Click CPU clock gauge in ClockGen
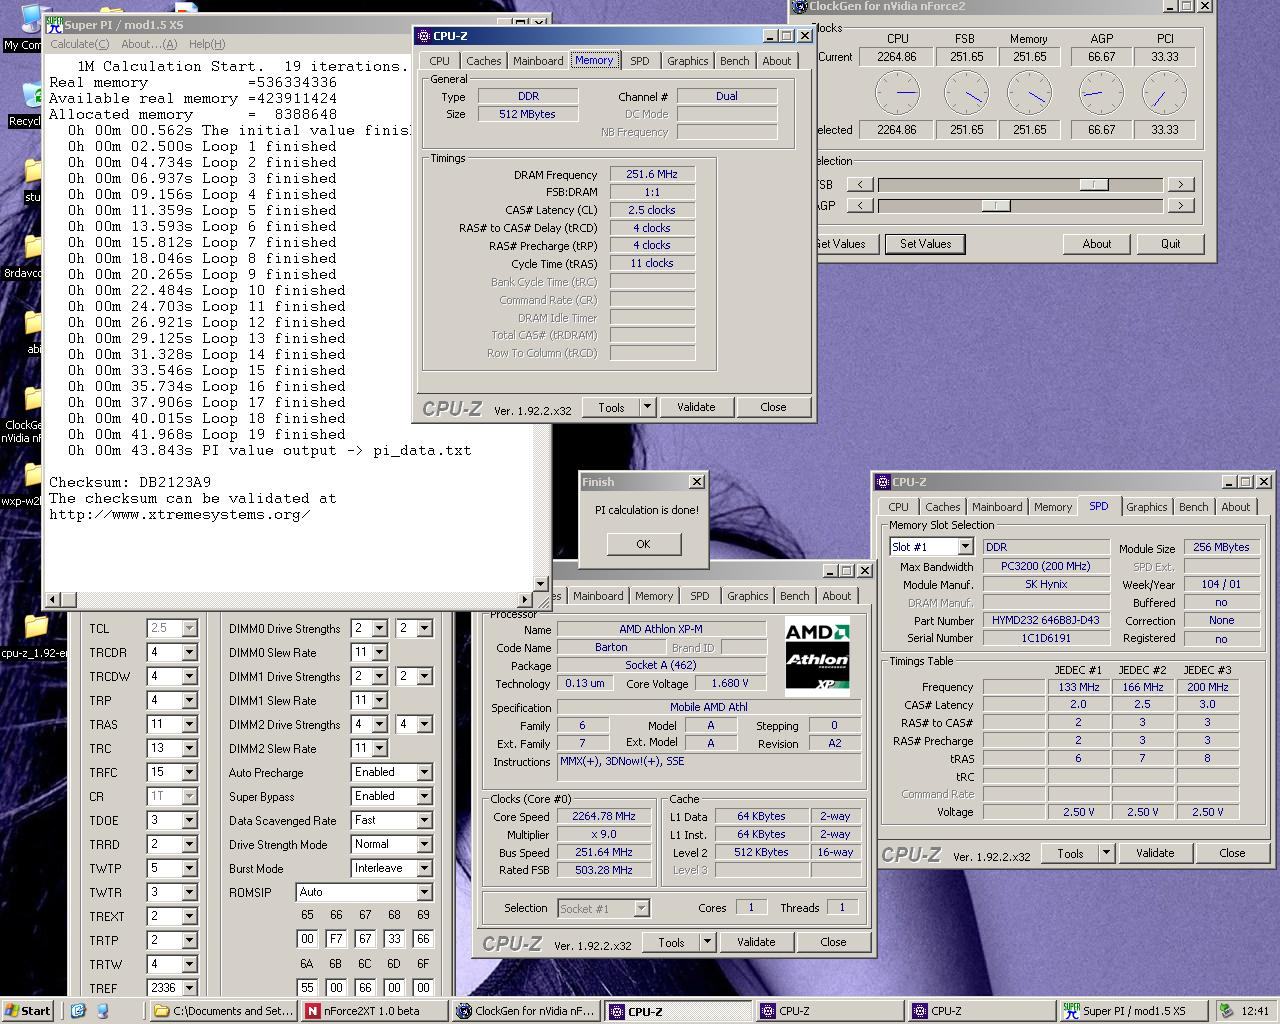The height and width of the screenshot is (1024, 1280). (x=897, y=93)
